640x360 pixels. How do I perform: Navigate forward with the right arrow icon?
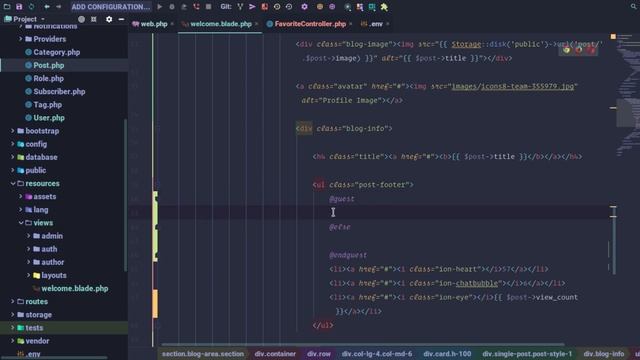58,7
